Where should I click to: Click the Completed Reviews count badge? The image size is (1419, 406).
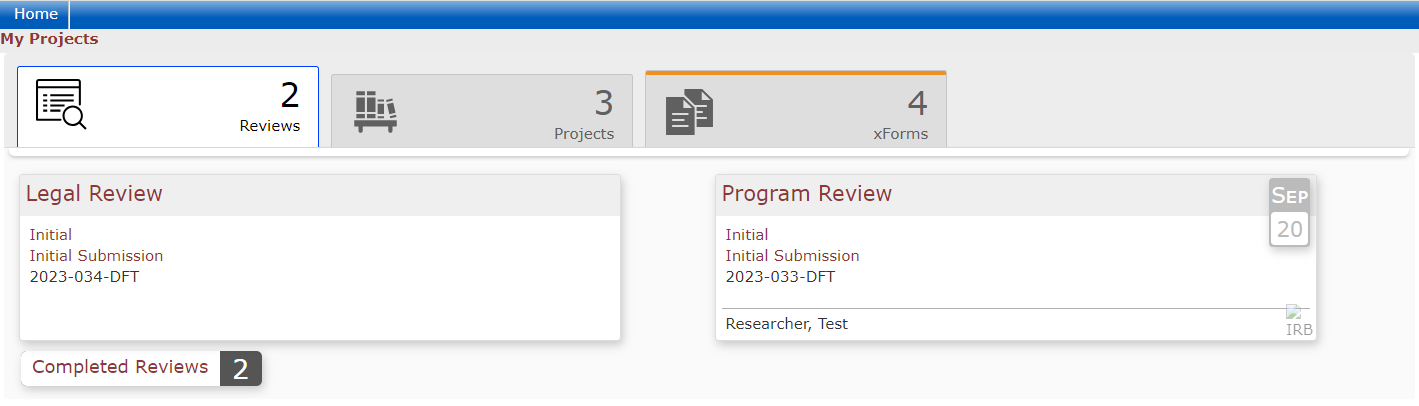pos(240,369)
